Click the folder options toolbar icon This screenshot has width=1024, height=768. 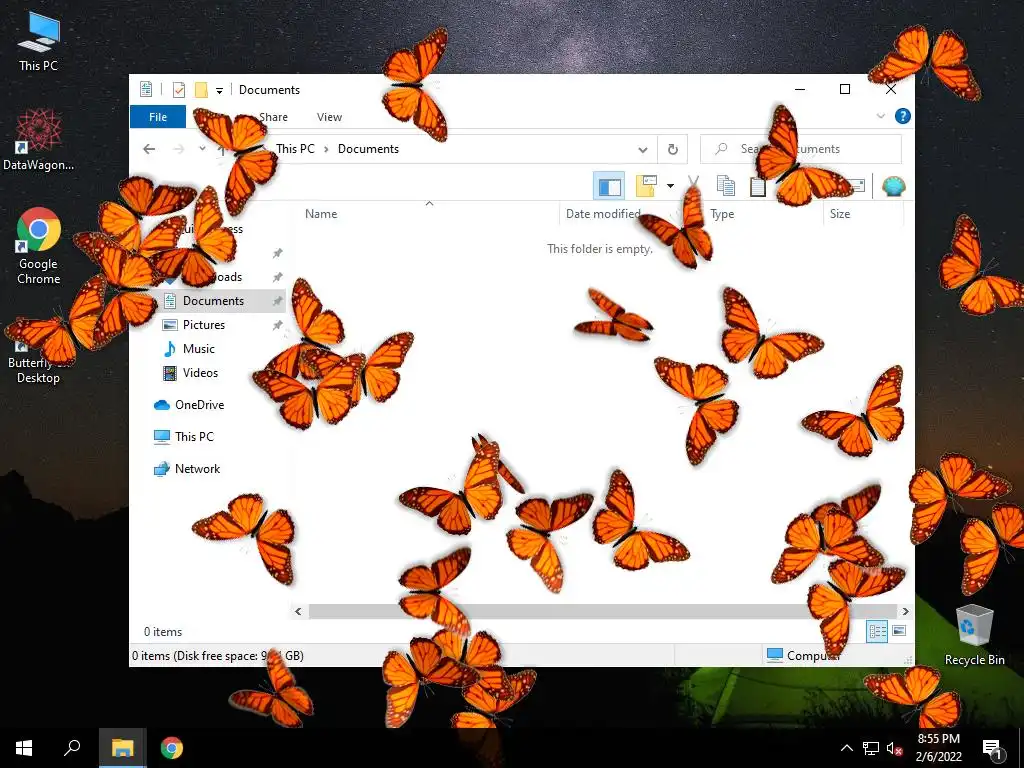click(x=646, y=186)
